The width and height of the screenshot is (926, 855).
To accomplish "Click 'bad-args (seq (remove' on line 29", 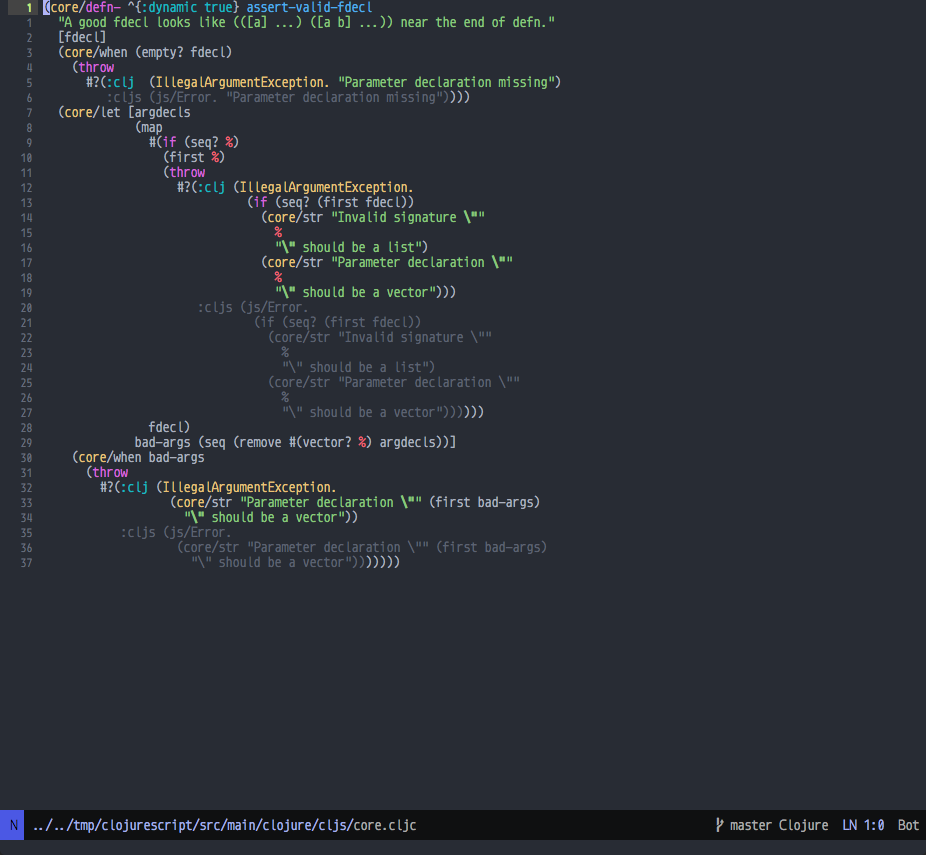I will pos(208,442).
